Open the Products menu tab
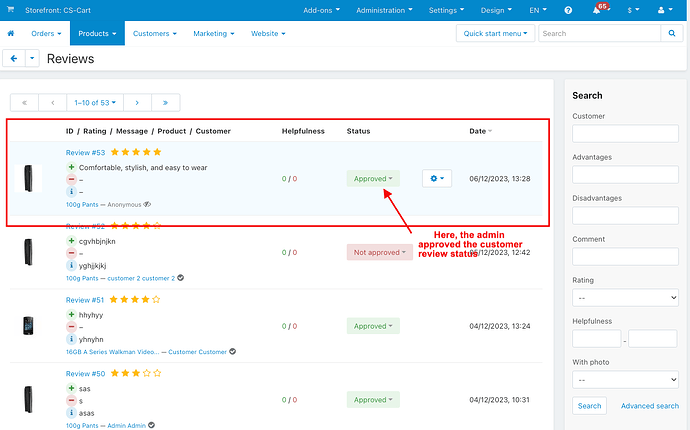 [x=97, y=33]
